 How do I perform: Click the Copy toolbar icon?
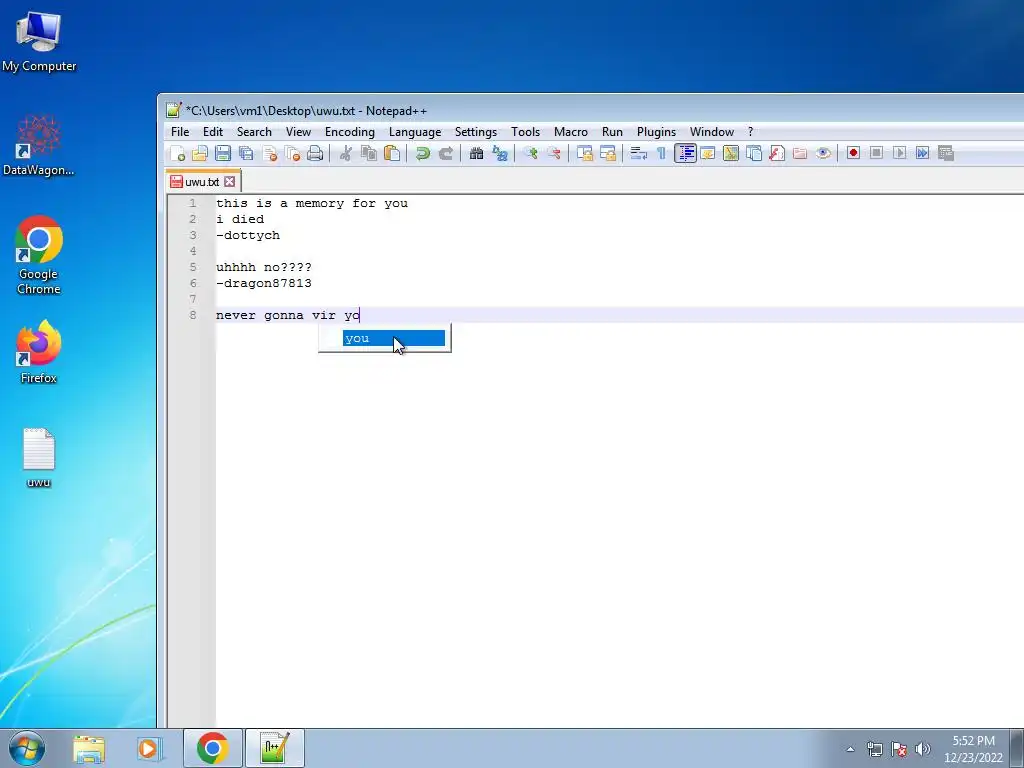[x=369, y=153]
